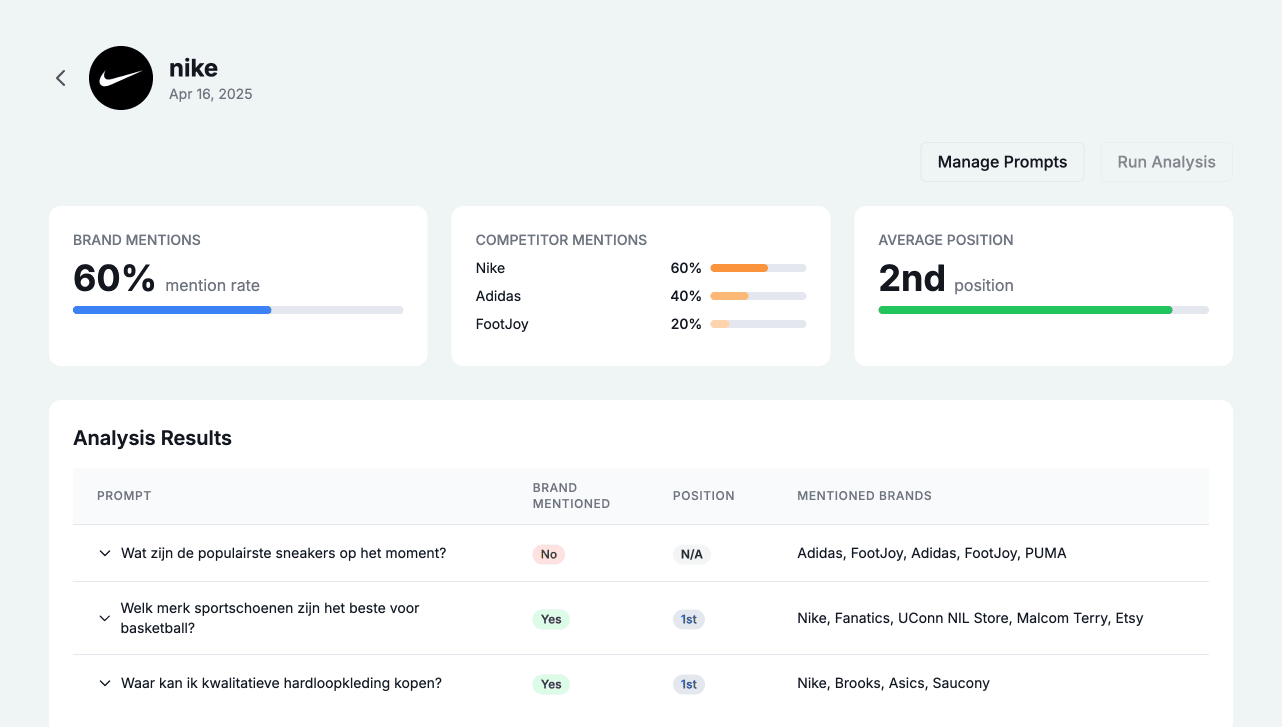This screenshot has height=727, width=1282.
Task: Click the Nike 60% orange bar
Action: click(x=758, y=268)
